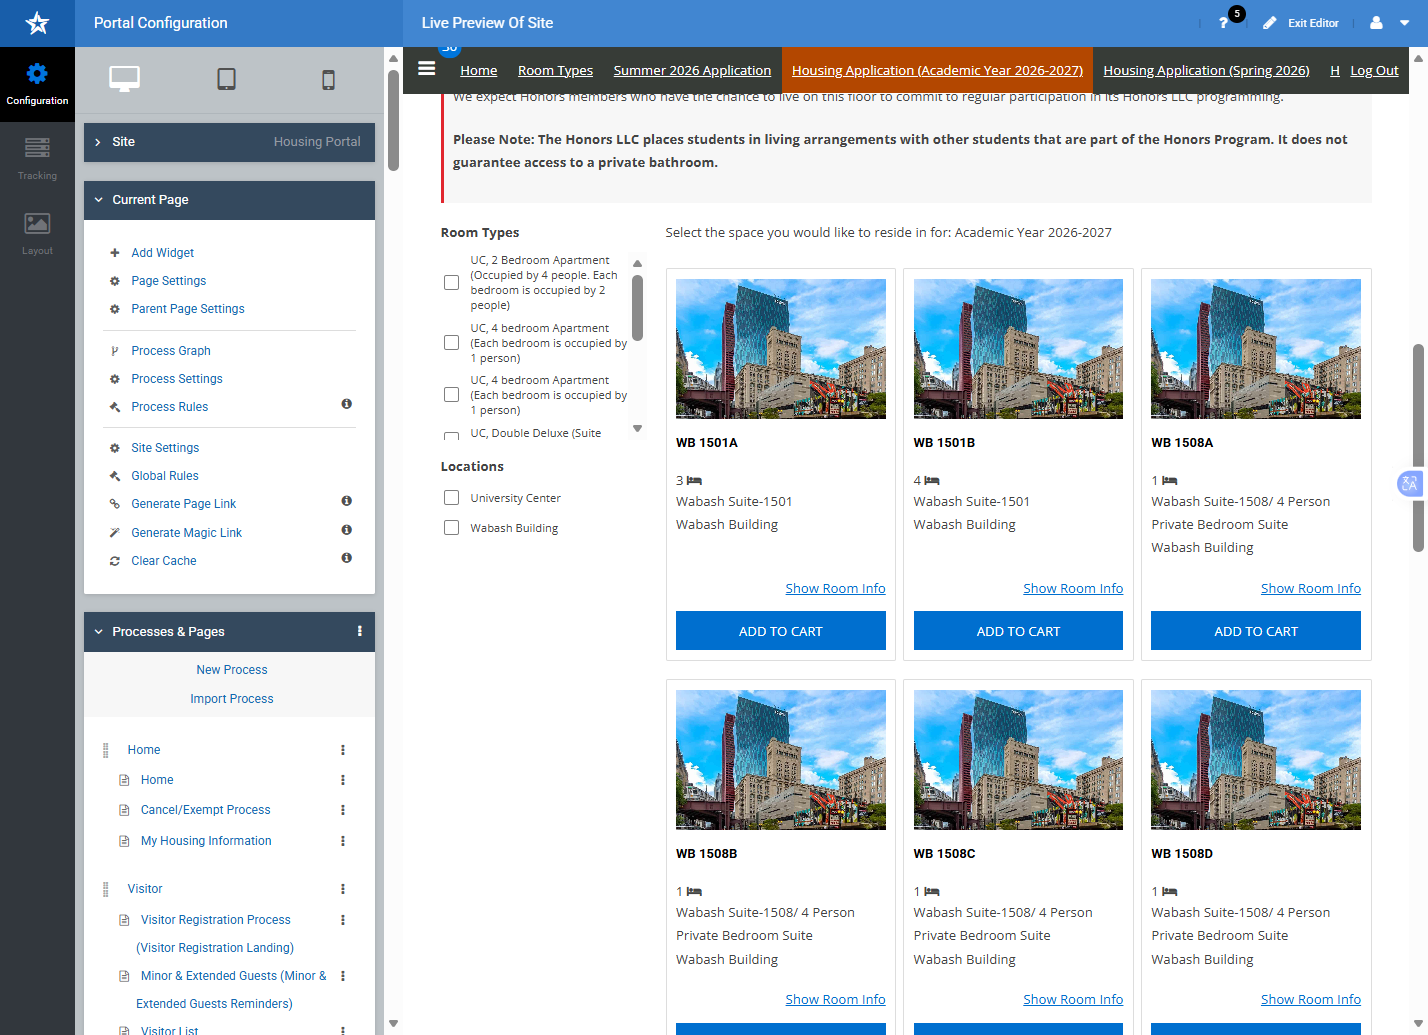Check Wabash Building location
1428x1035 pixels.
point(452,528)
